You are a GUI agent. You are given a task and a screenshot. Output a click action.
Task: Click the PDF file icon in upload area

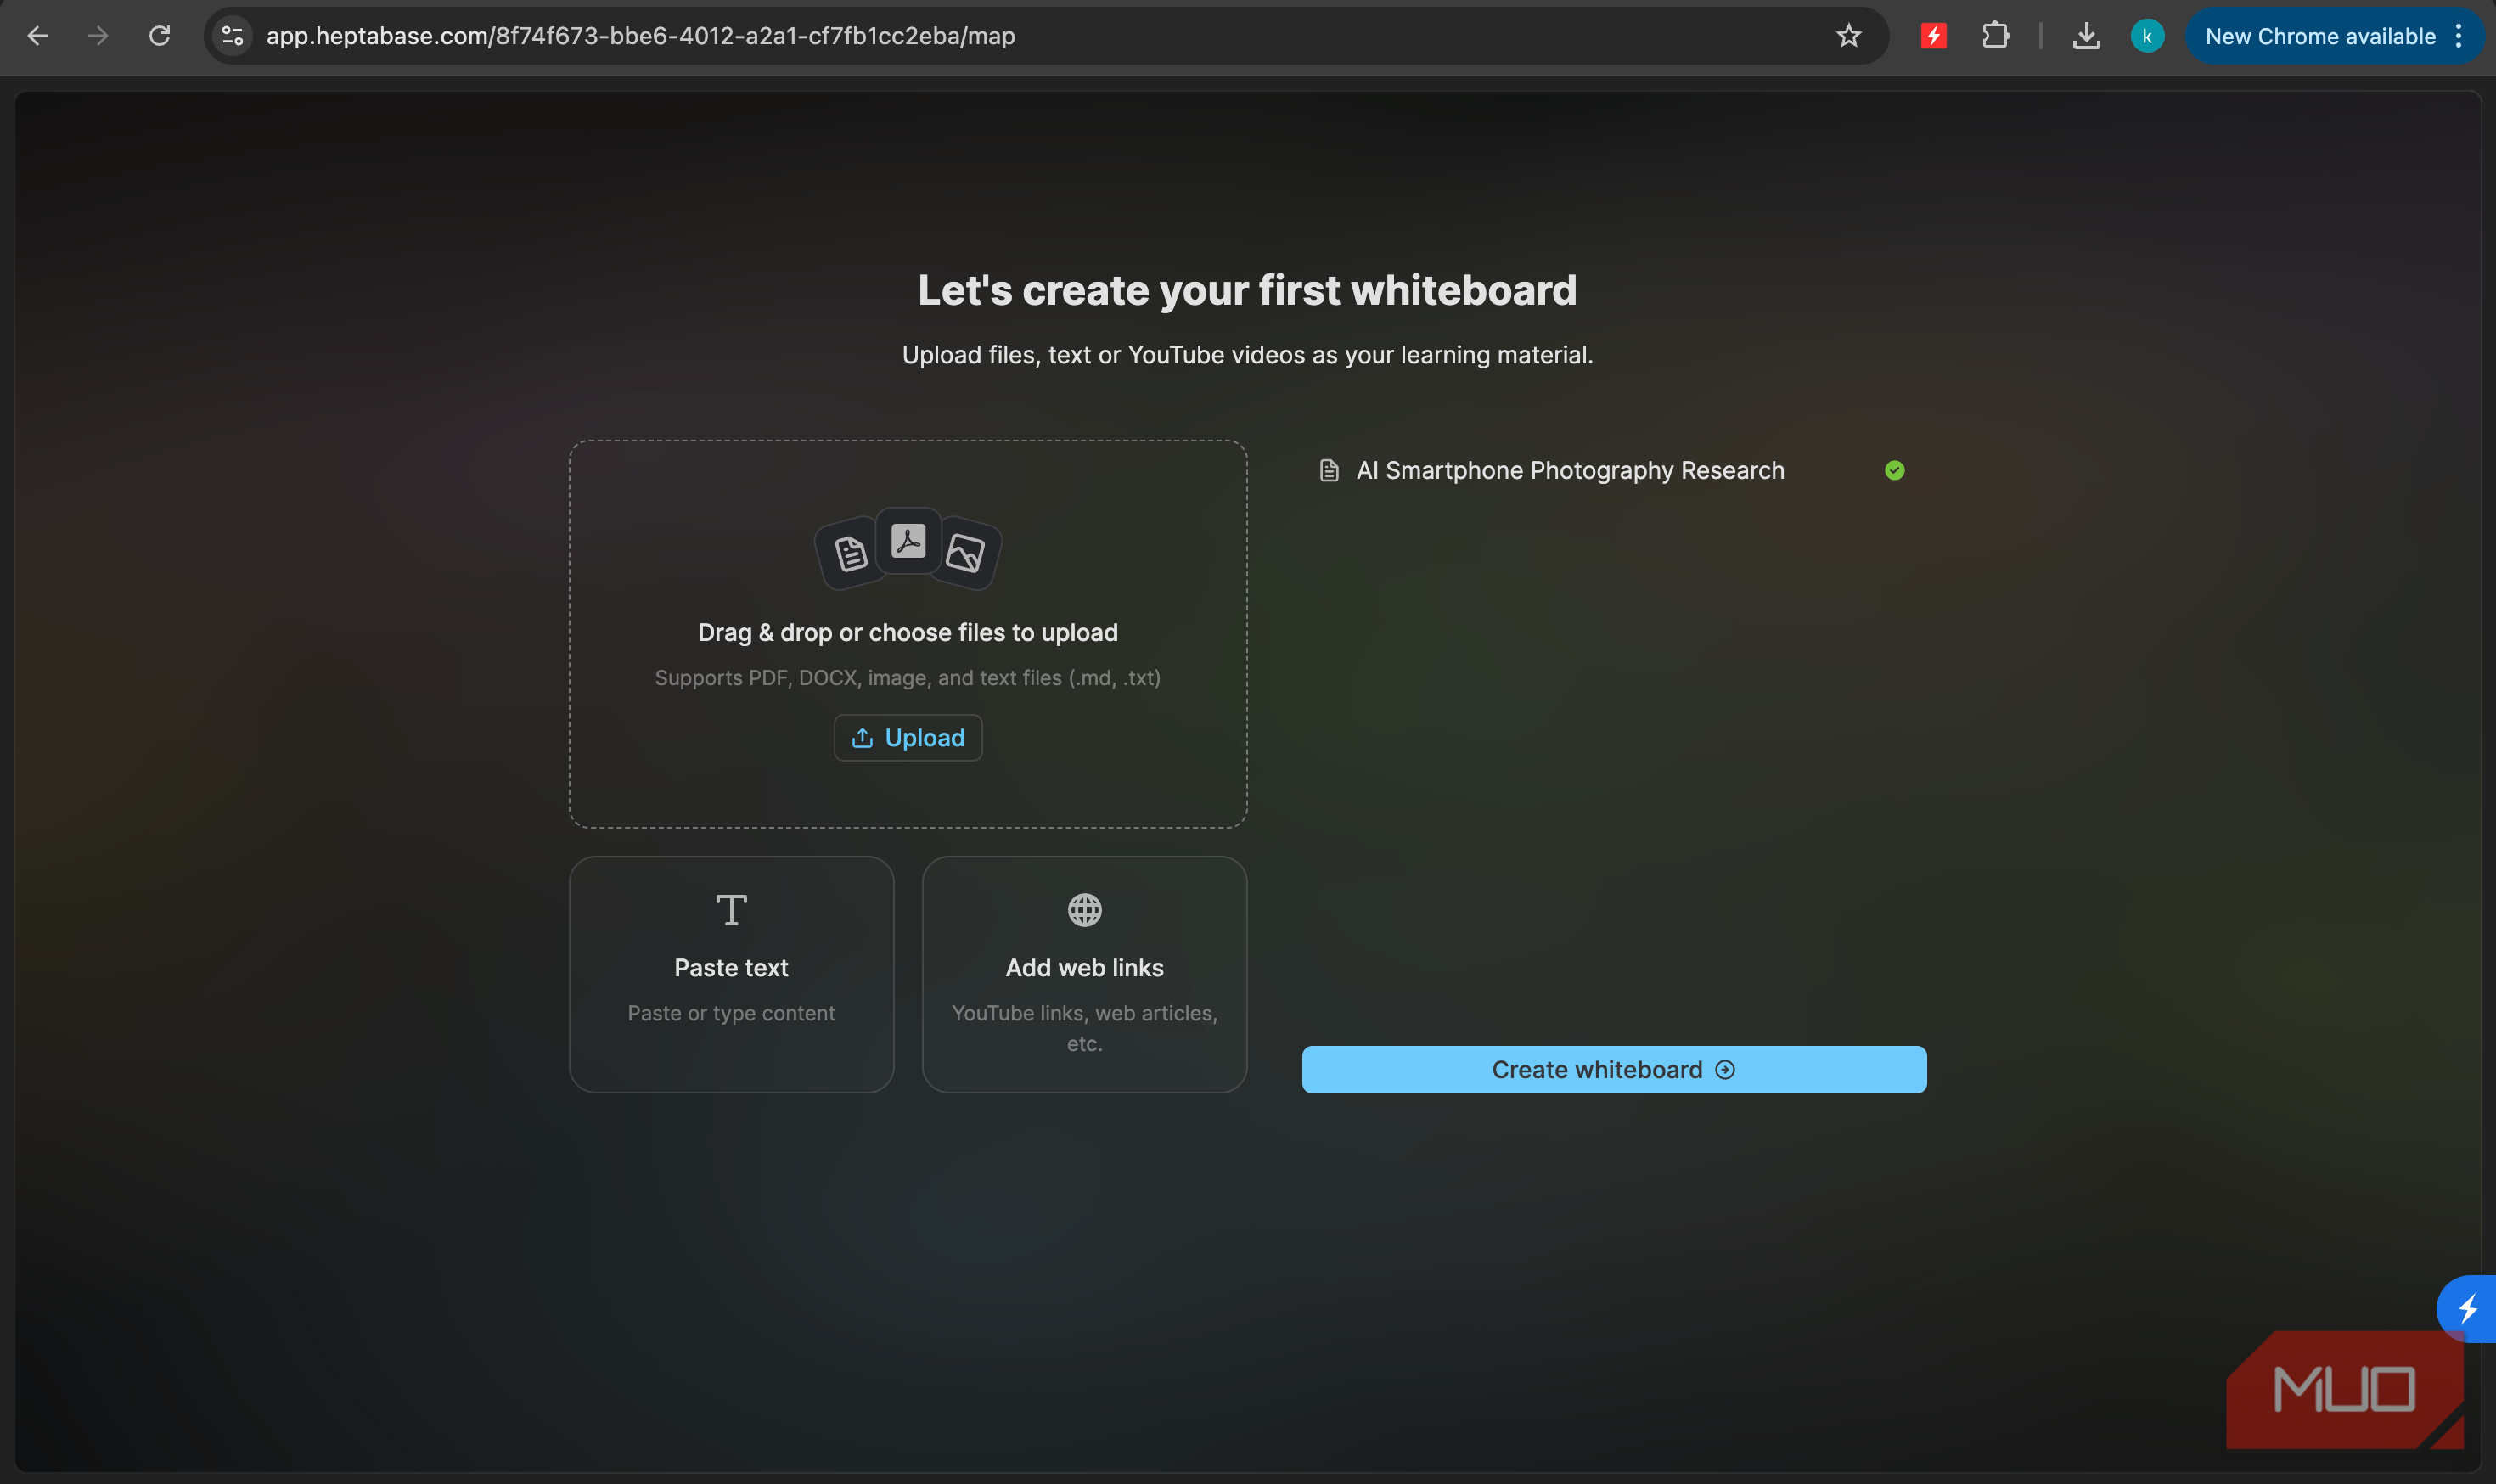(908, 541)
